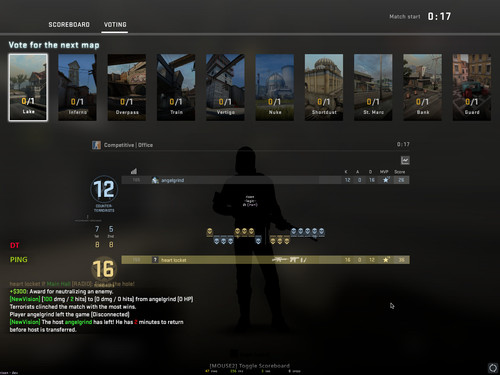The height and width of the screenshot is (375, 500).
Task: Click 'Player angelgrind left the game' message
Action: [x=69, y=315]
